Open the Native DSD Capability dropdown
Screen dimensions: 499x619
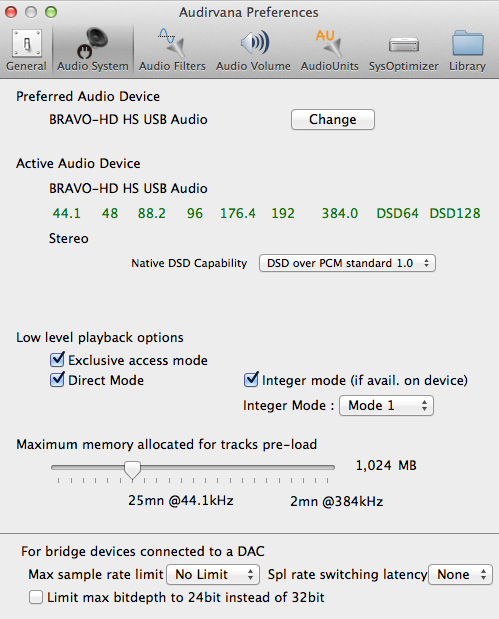[347, 263]
